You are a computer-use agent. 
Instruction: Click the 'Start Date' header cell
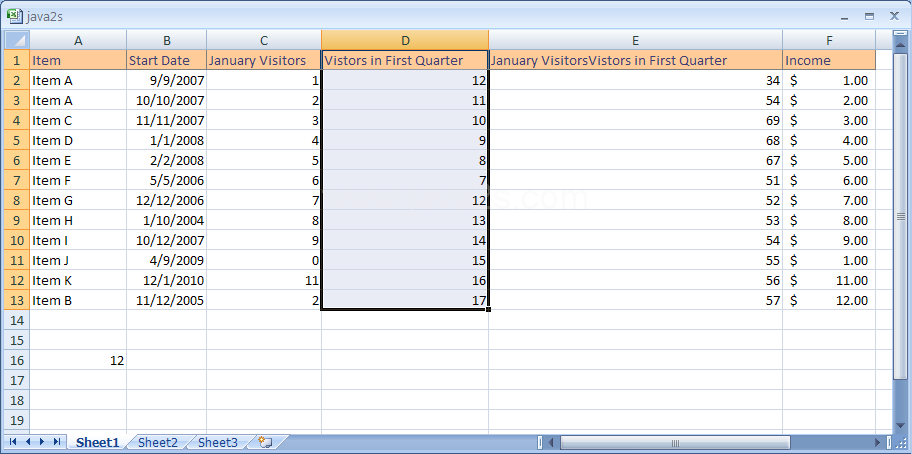tap(166, 60)
